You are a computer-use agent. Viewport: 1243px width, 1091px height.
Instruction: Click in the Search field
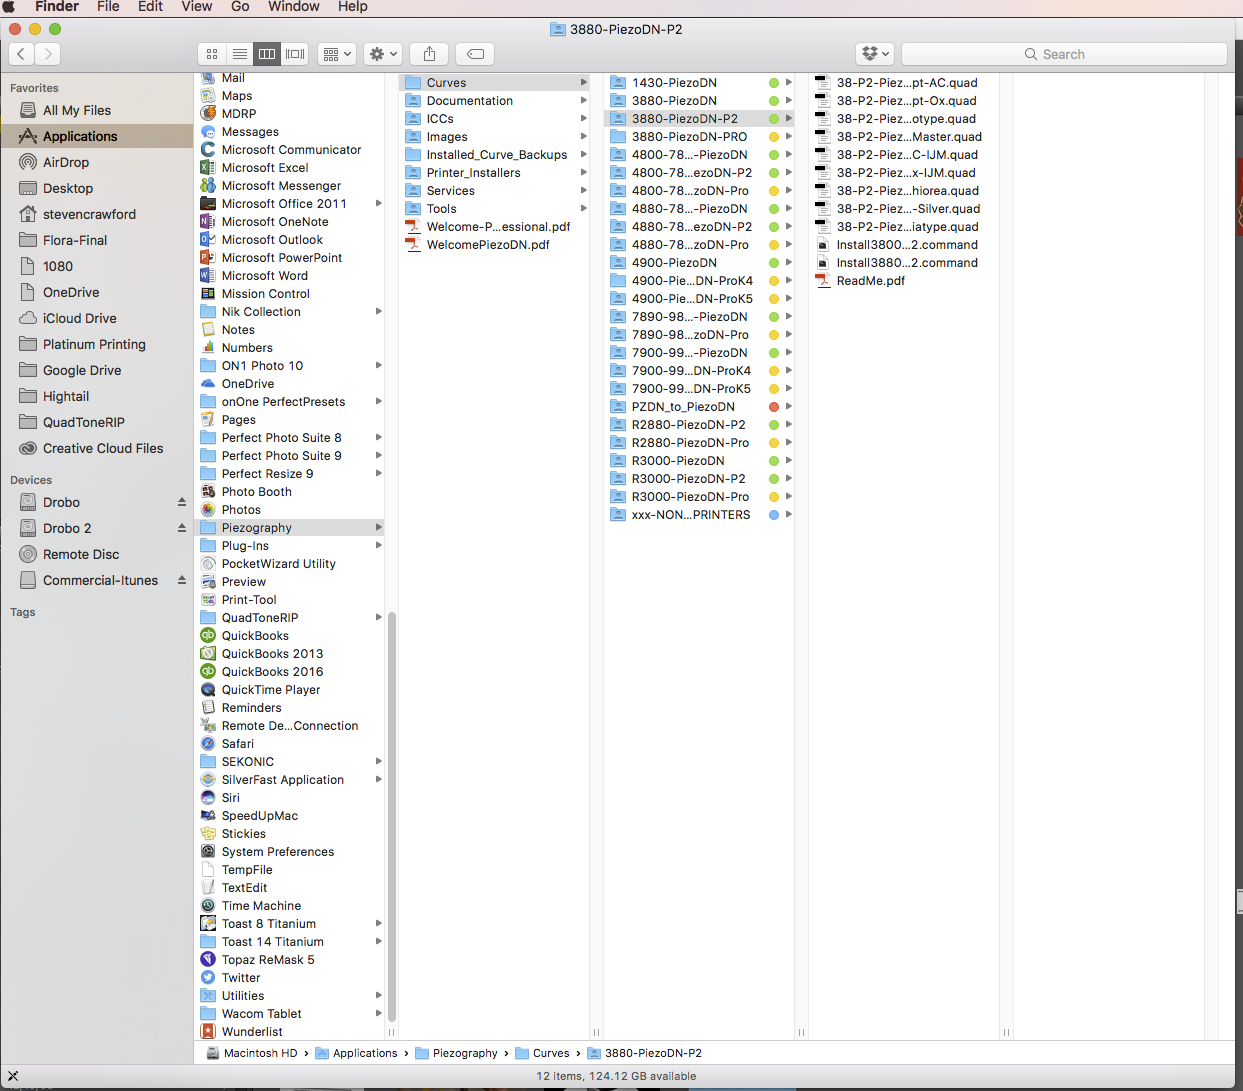1064,54
